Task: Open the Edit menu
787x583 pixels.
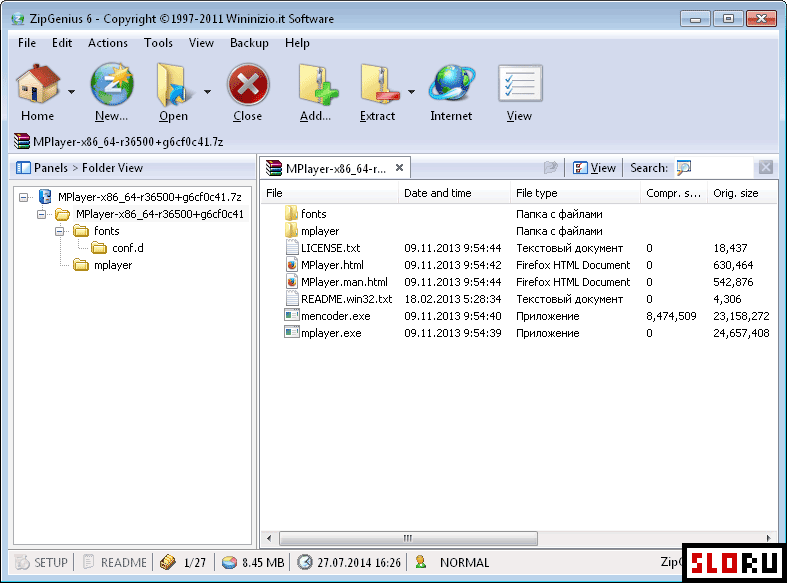Action: [x=62, y=43]
